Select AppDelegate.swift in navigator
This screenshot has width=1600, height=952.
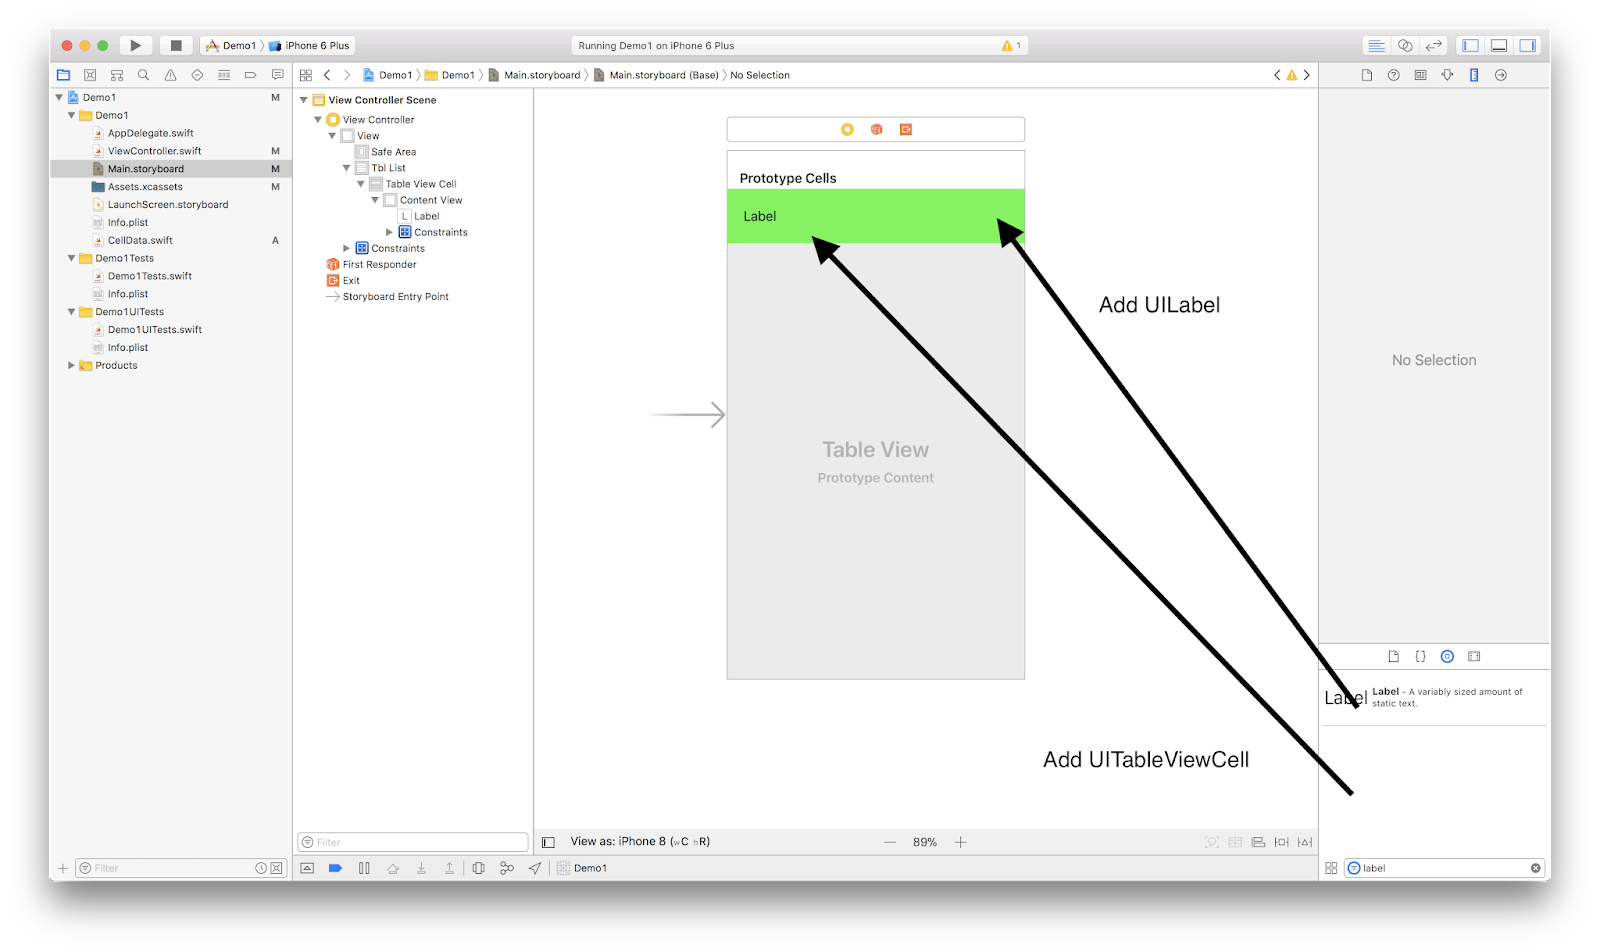(150, 133)
